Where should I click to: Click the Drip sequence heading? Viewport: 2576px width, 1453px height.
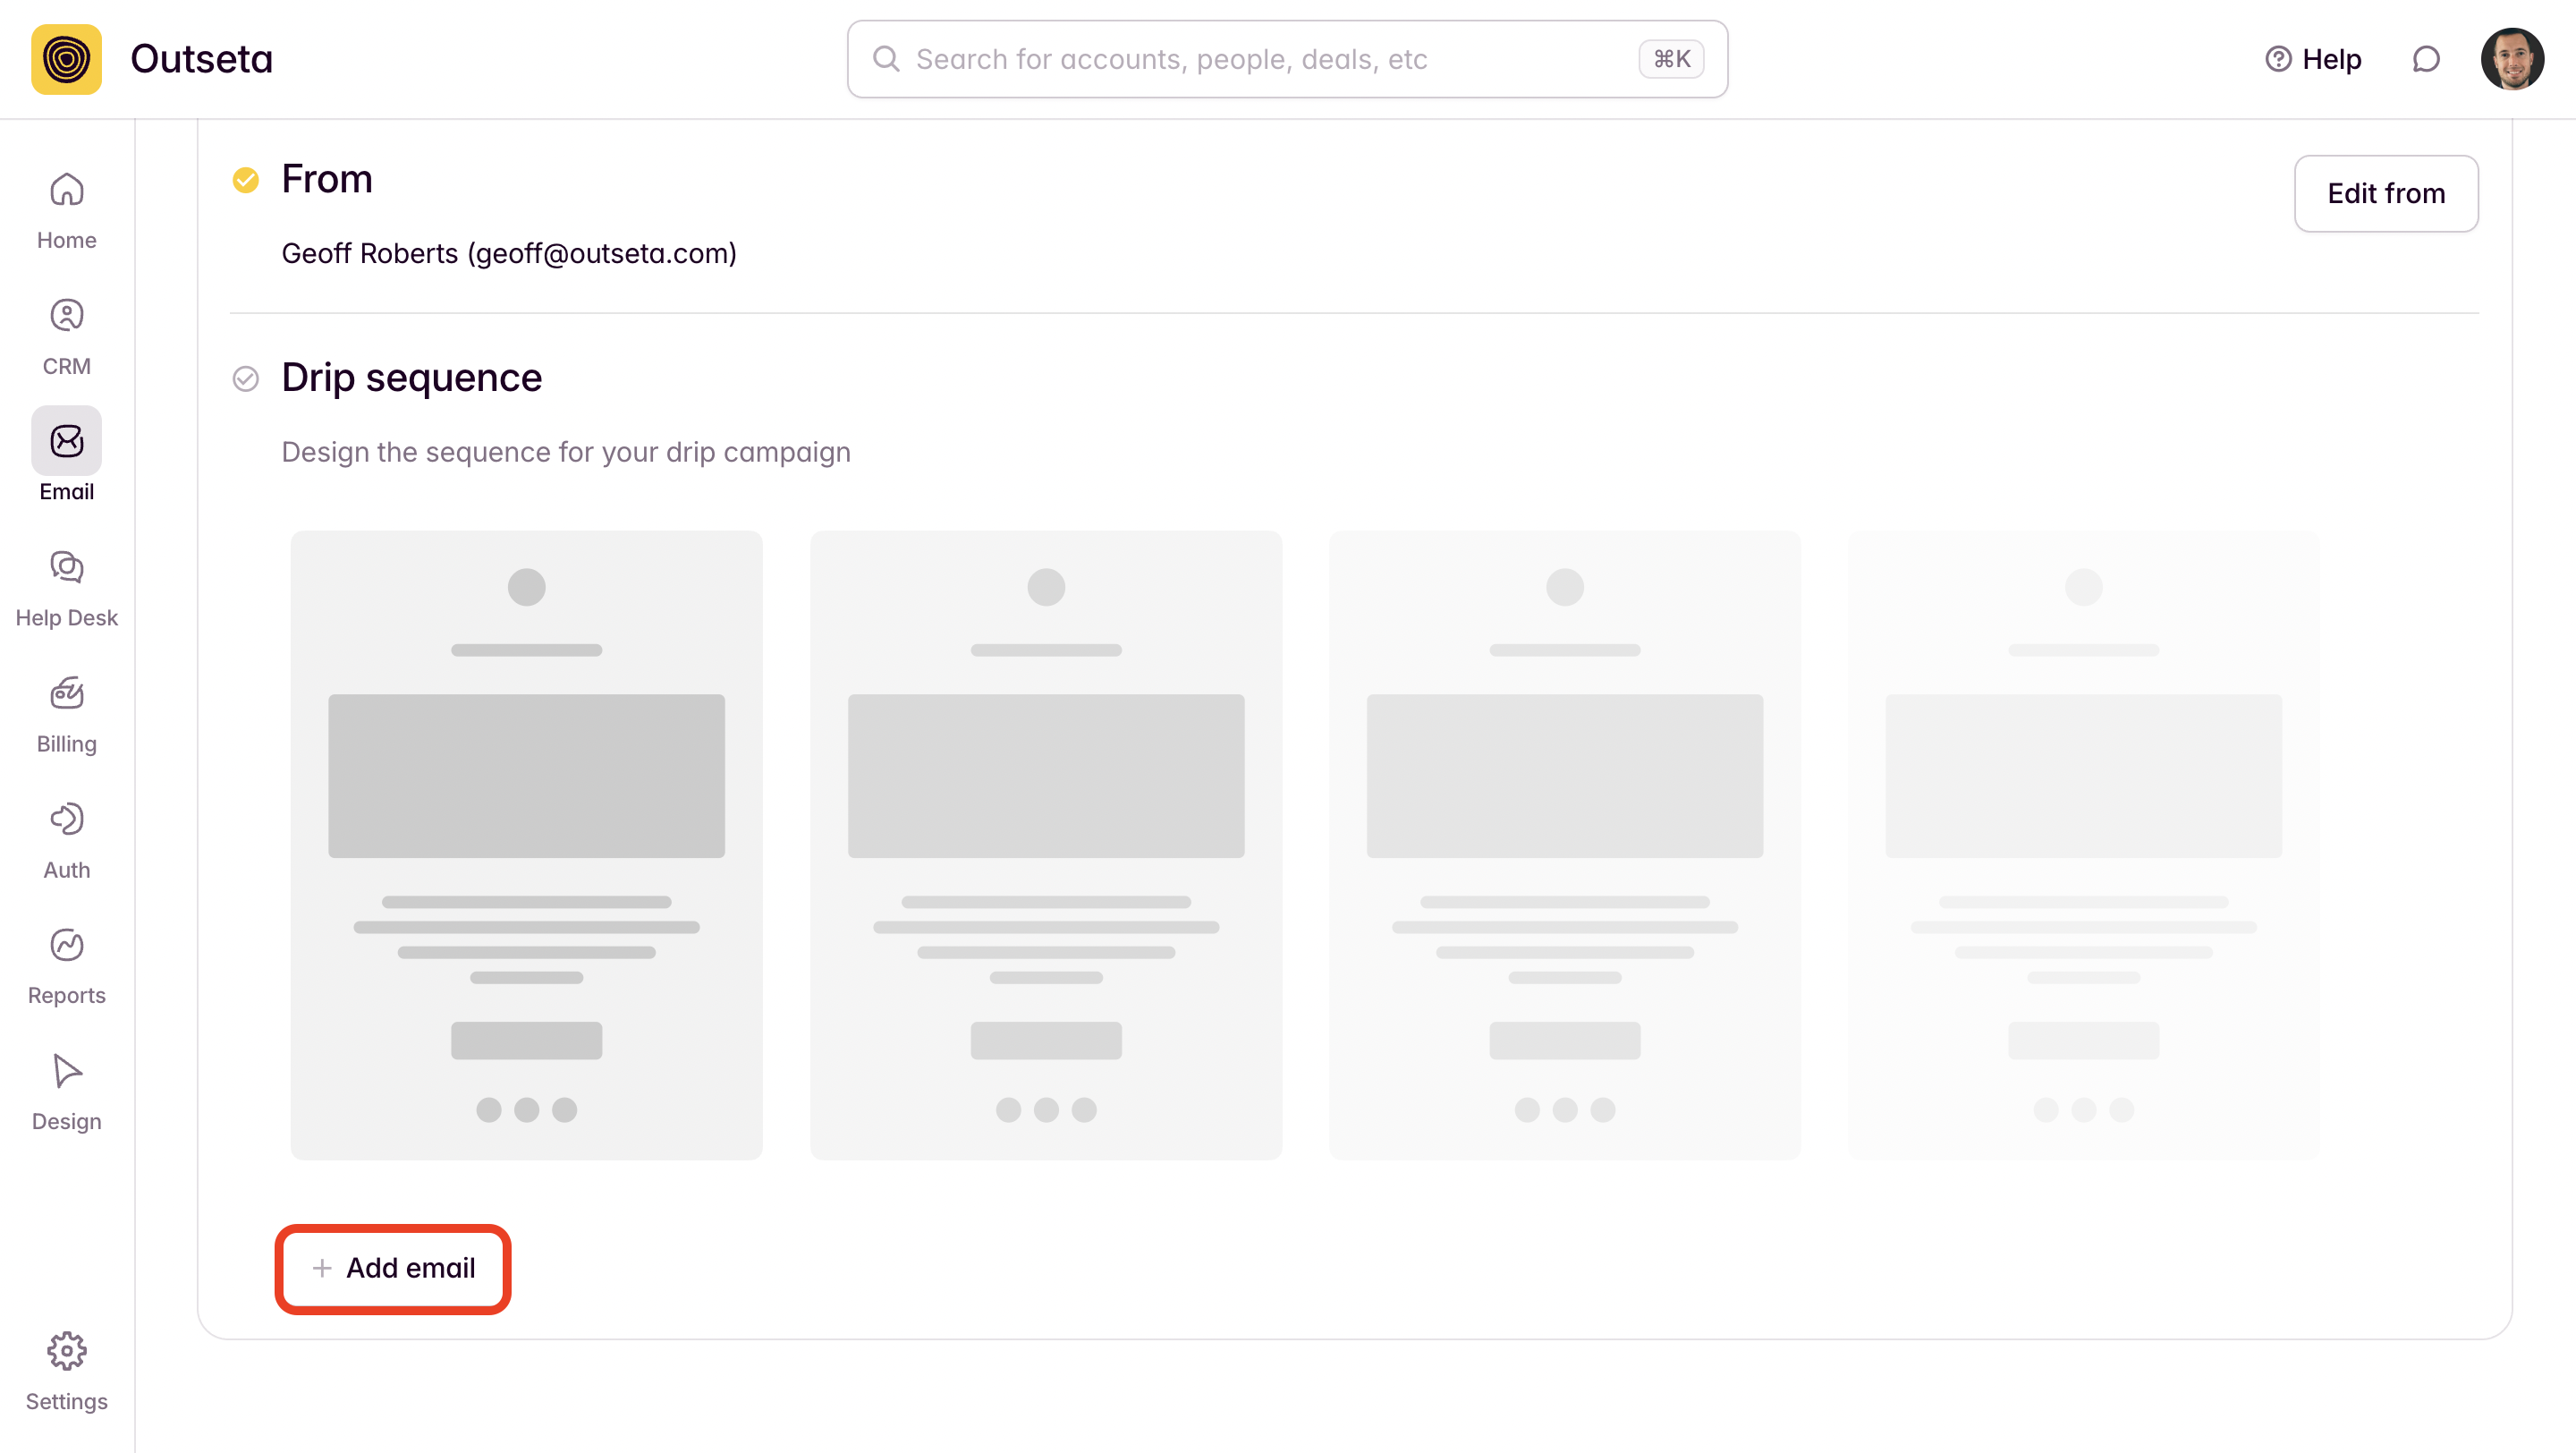[x=411, y=378]
